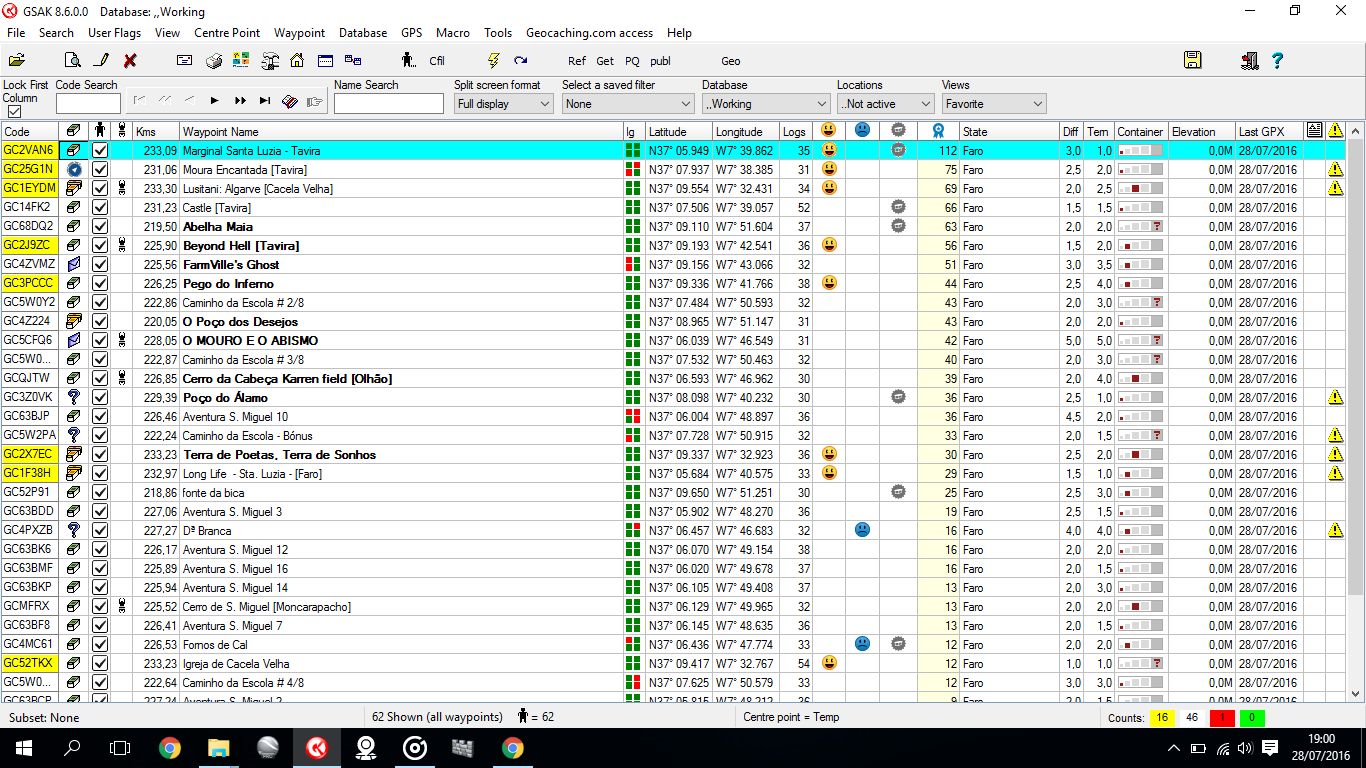Uncheck user flag for Castle [Tavira]
Viewport: 1366px width, 768px height.
100,207
